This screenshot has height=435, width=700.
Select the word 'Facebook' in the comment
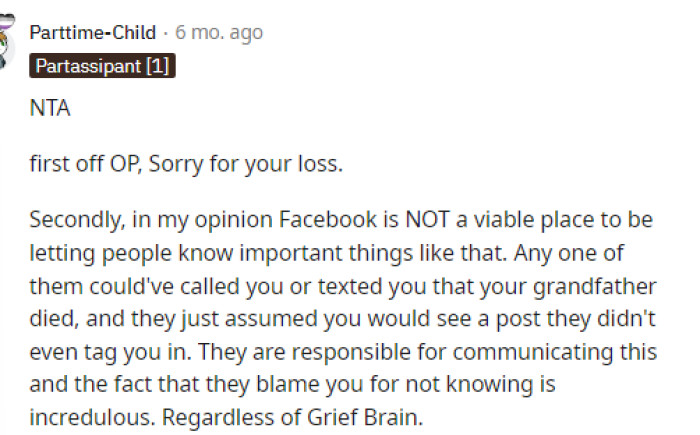click(x=328, y=219)
